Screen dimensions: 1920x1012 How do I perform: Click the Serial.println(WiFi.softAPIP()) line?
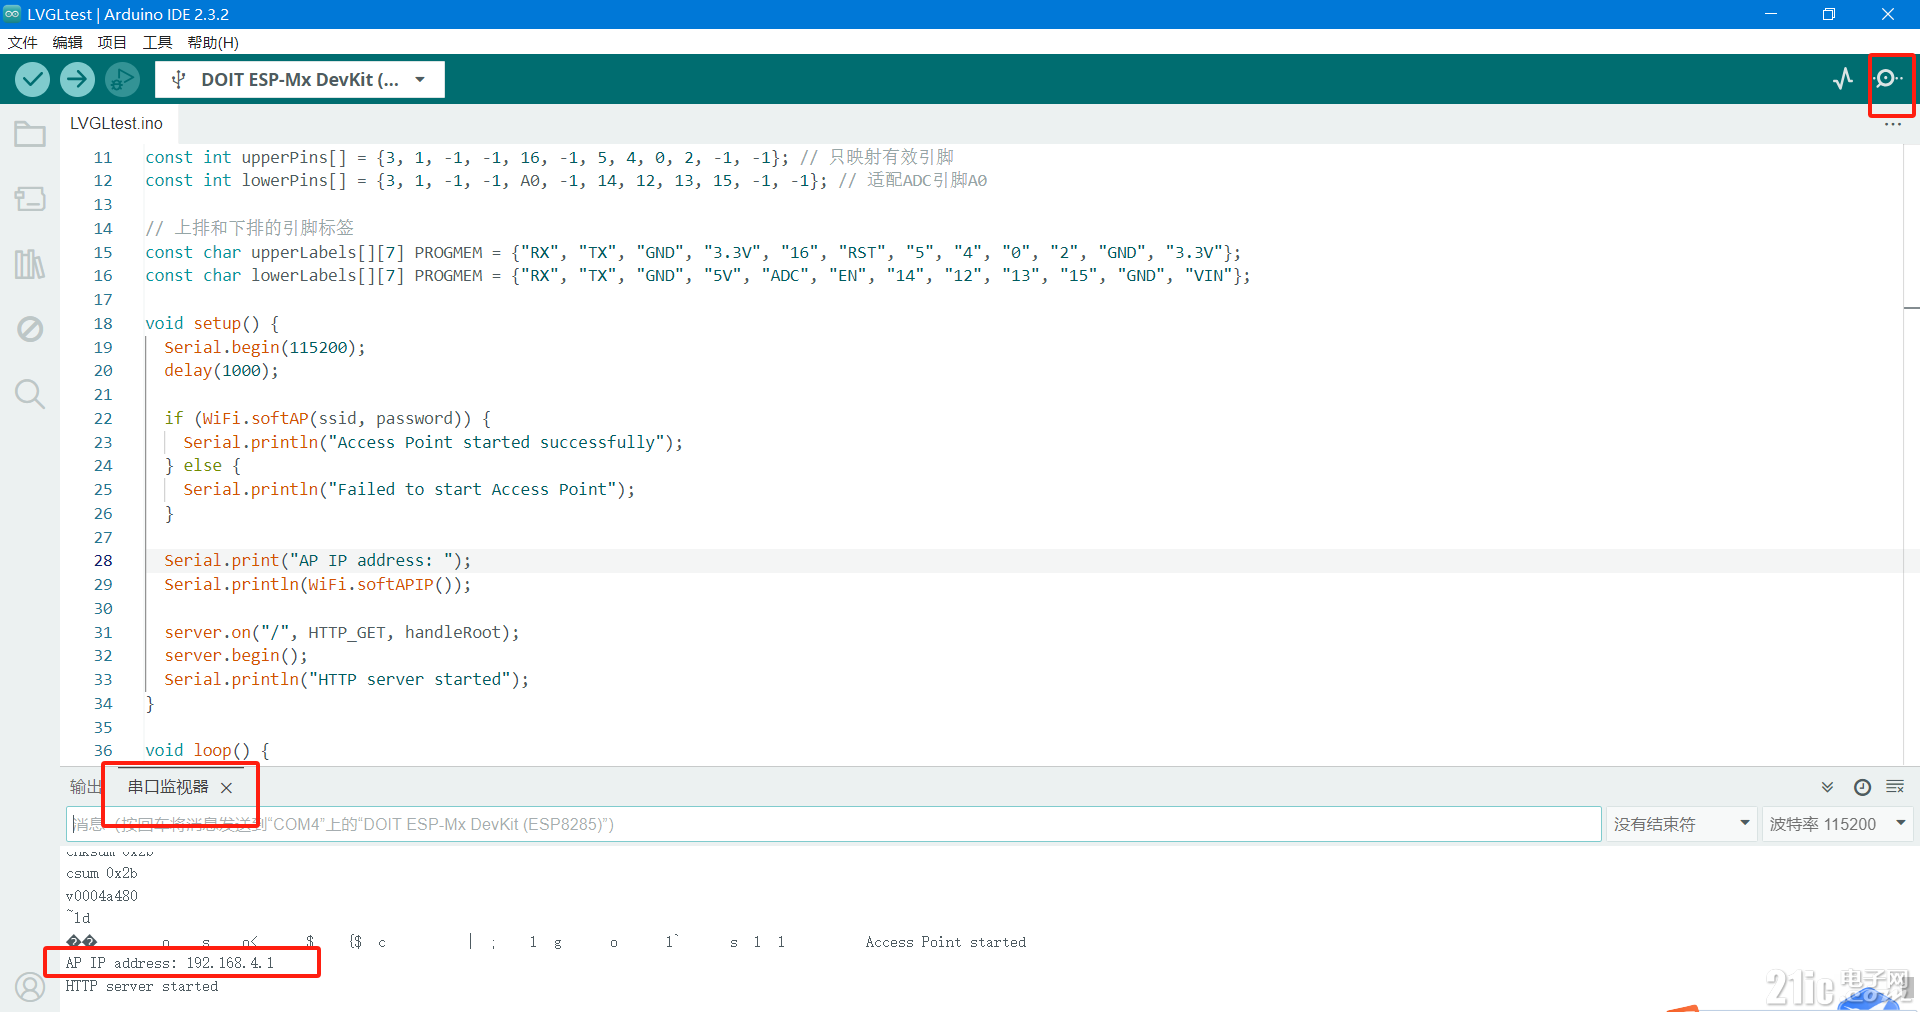tap(317, 585)
